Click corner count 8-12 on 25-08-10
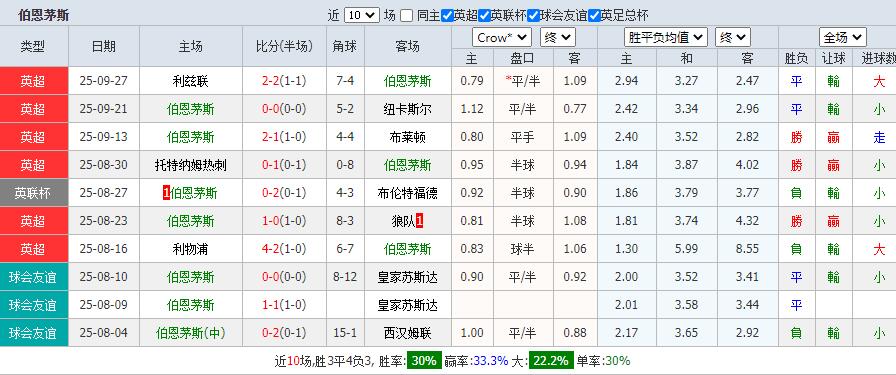896x375 pixels. [345, 277]
